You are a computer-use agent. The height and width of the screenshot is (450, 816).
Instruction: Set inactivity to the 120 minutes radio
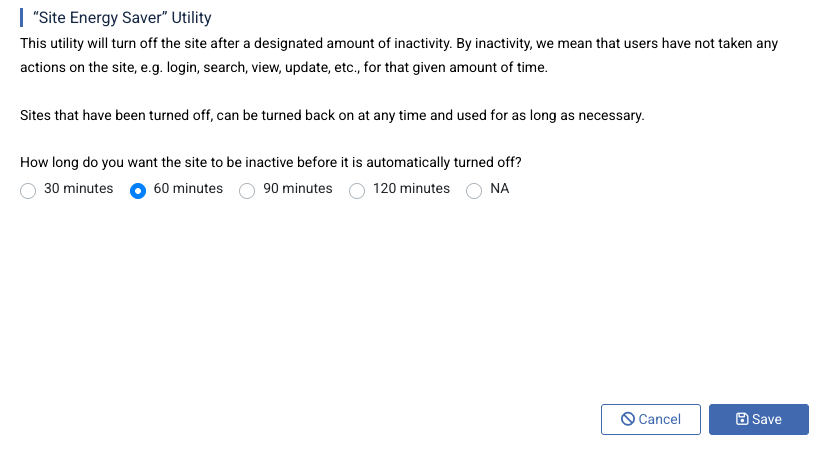coord(357,190)
